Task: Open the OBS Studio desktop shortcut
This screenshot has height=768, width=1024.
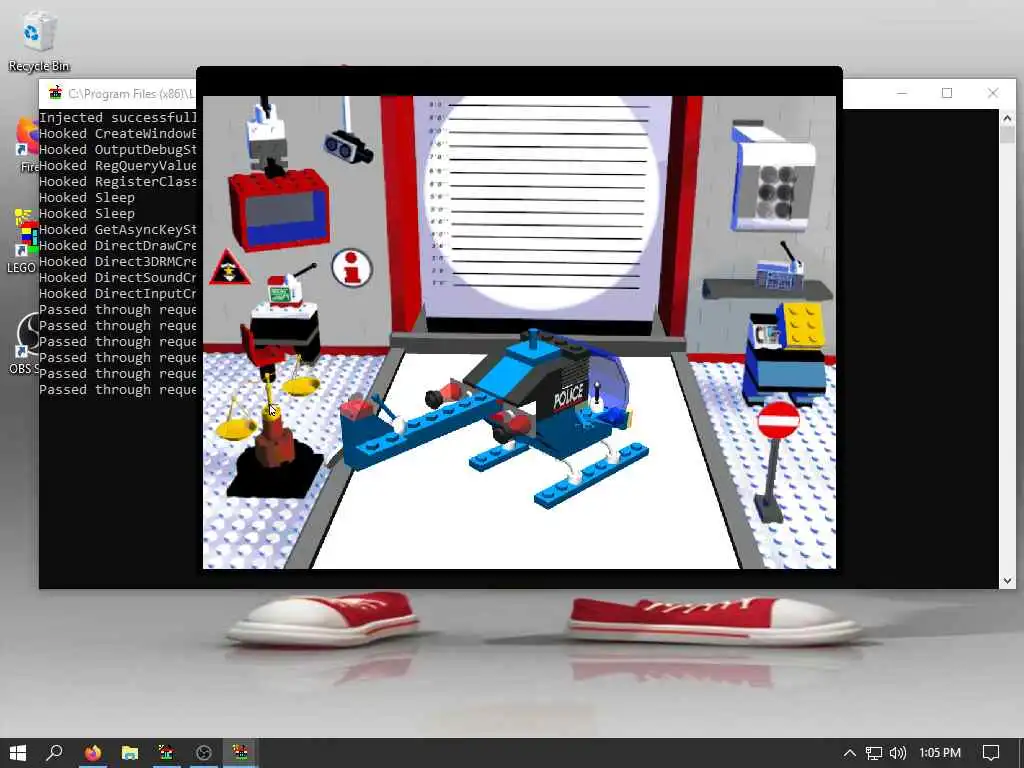Action: (25, 344)
